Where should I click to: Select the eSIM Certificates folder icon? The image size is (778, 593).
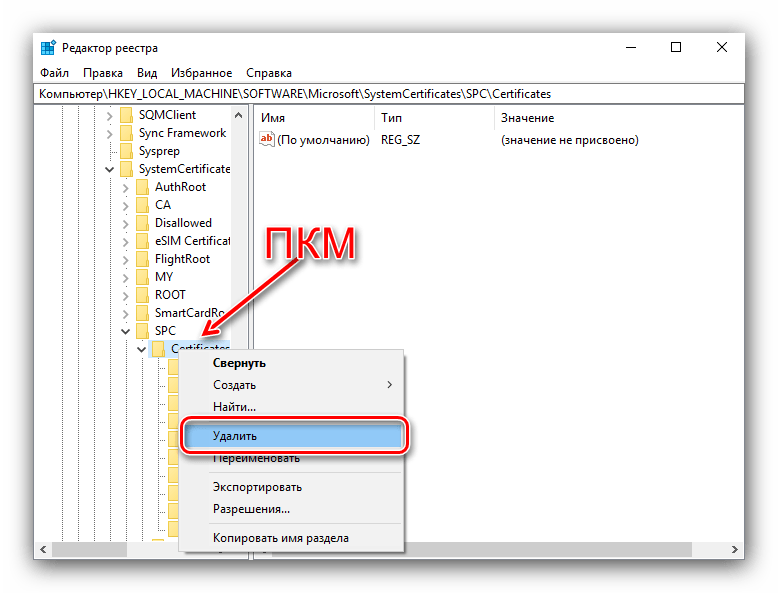coord(142,241)
